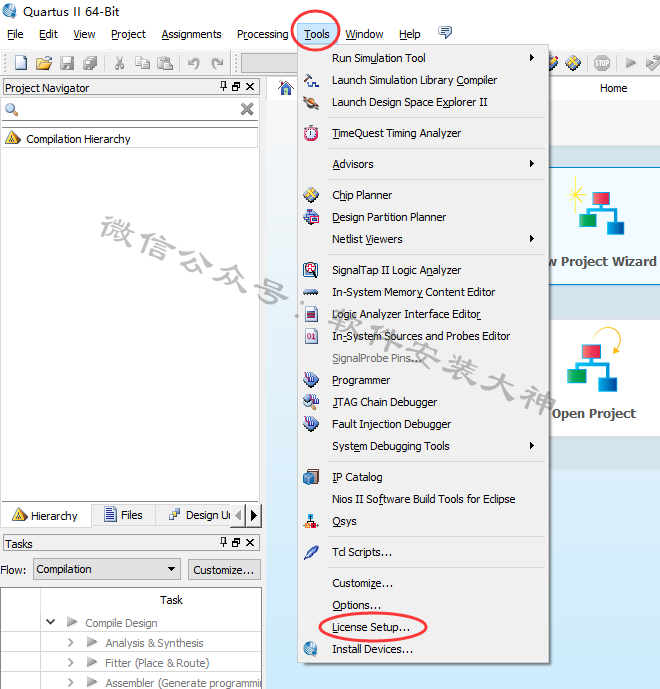660x689 pixels.
Task: Click the Redo arrow icon
Action: (x=217, y=63)
